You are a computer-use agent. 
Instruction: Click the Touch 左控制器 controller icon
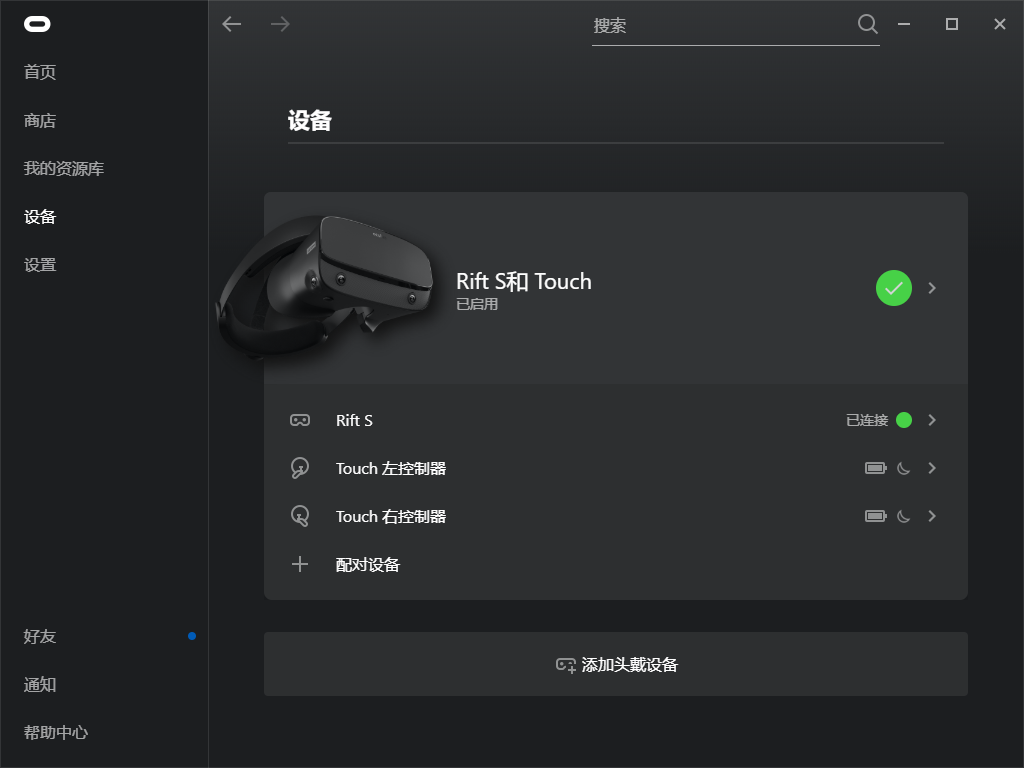[x=299, y=468]
